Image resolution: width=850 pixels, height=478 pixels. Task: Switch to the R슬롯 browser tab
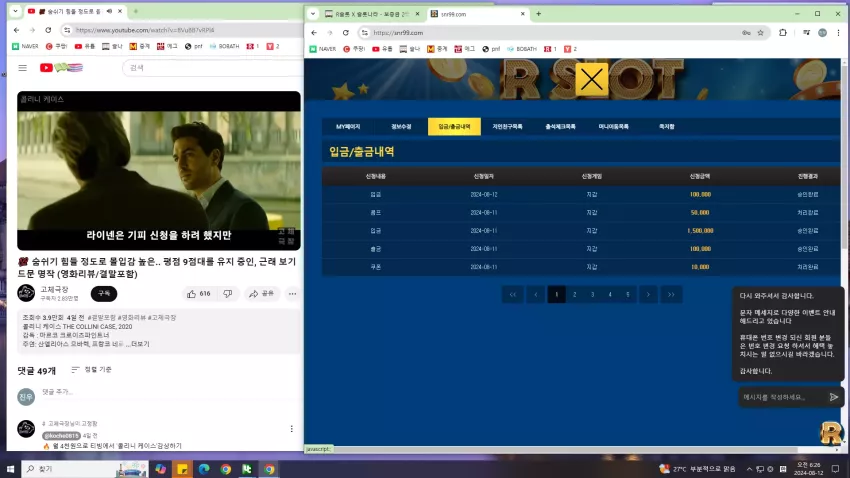(372, 14)
